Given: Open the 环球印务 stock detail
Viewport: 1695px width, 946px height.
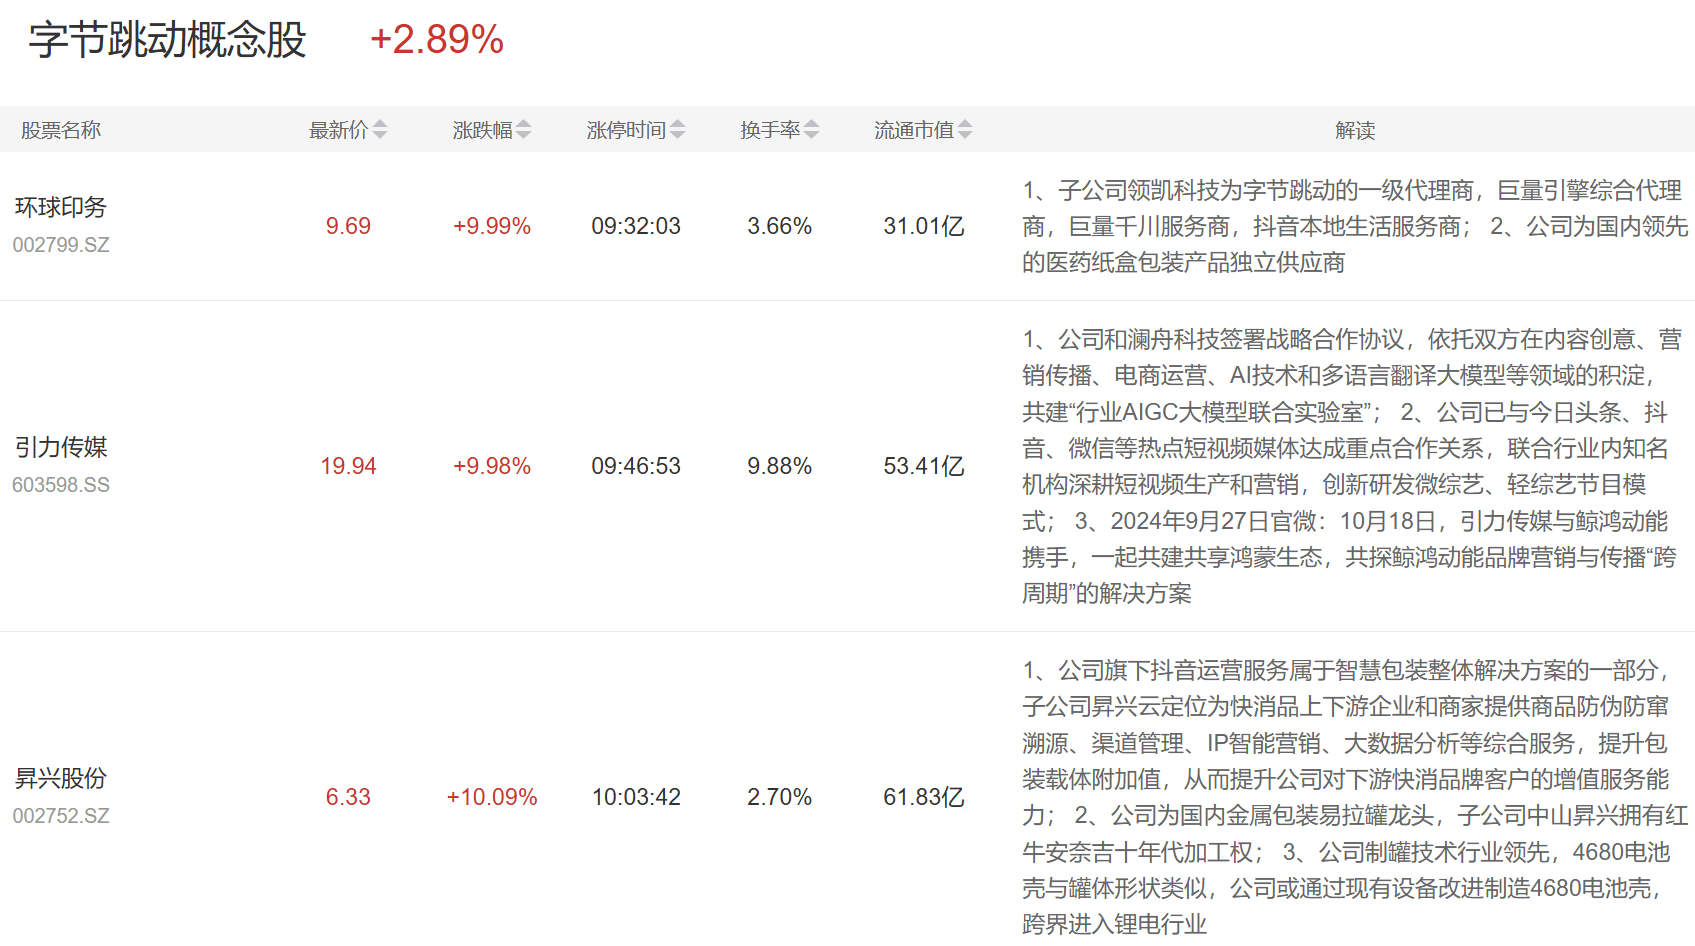Looking at the screenshot, I should (64, 207).
